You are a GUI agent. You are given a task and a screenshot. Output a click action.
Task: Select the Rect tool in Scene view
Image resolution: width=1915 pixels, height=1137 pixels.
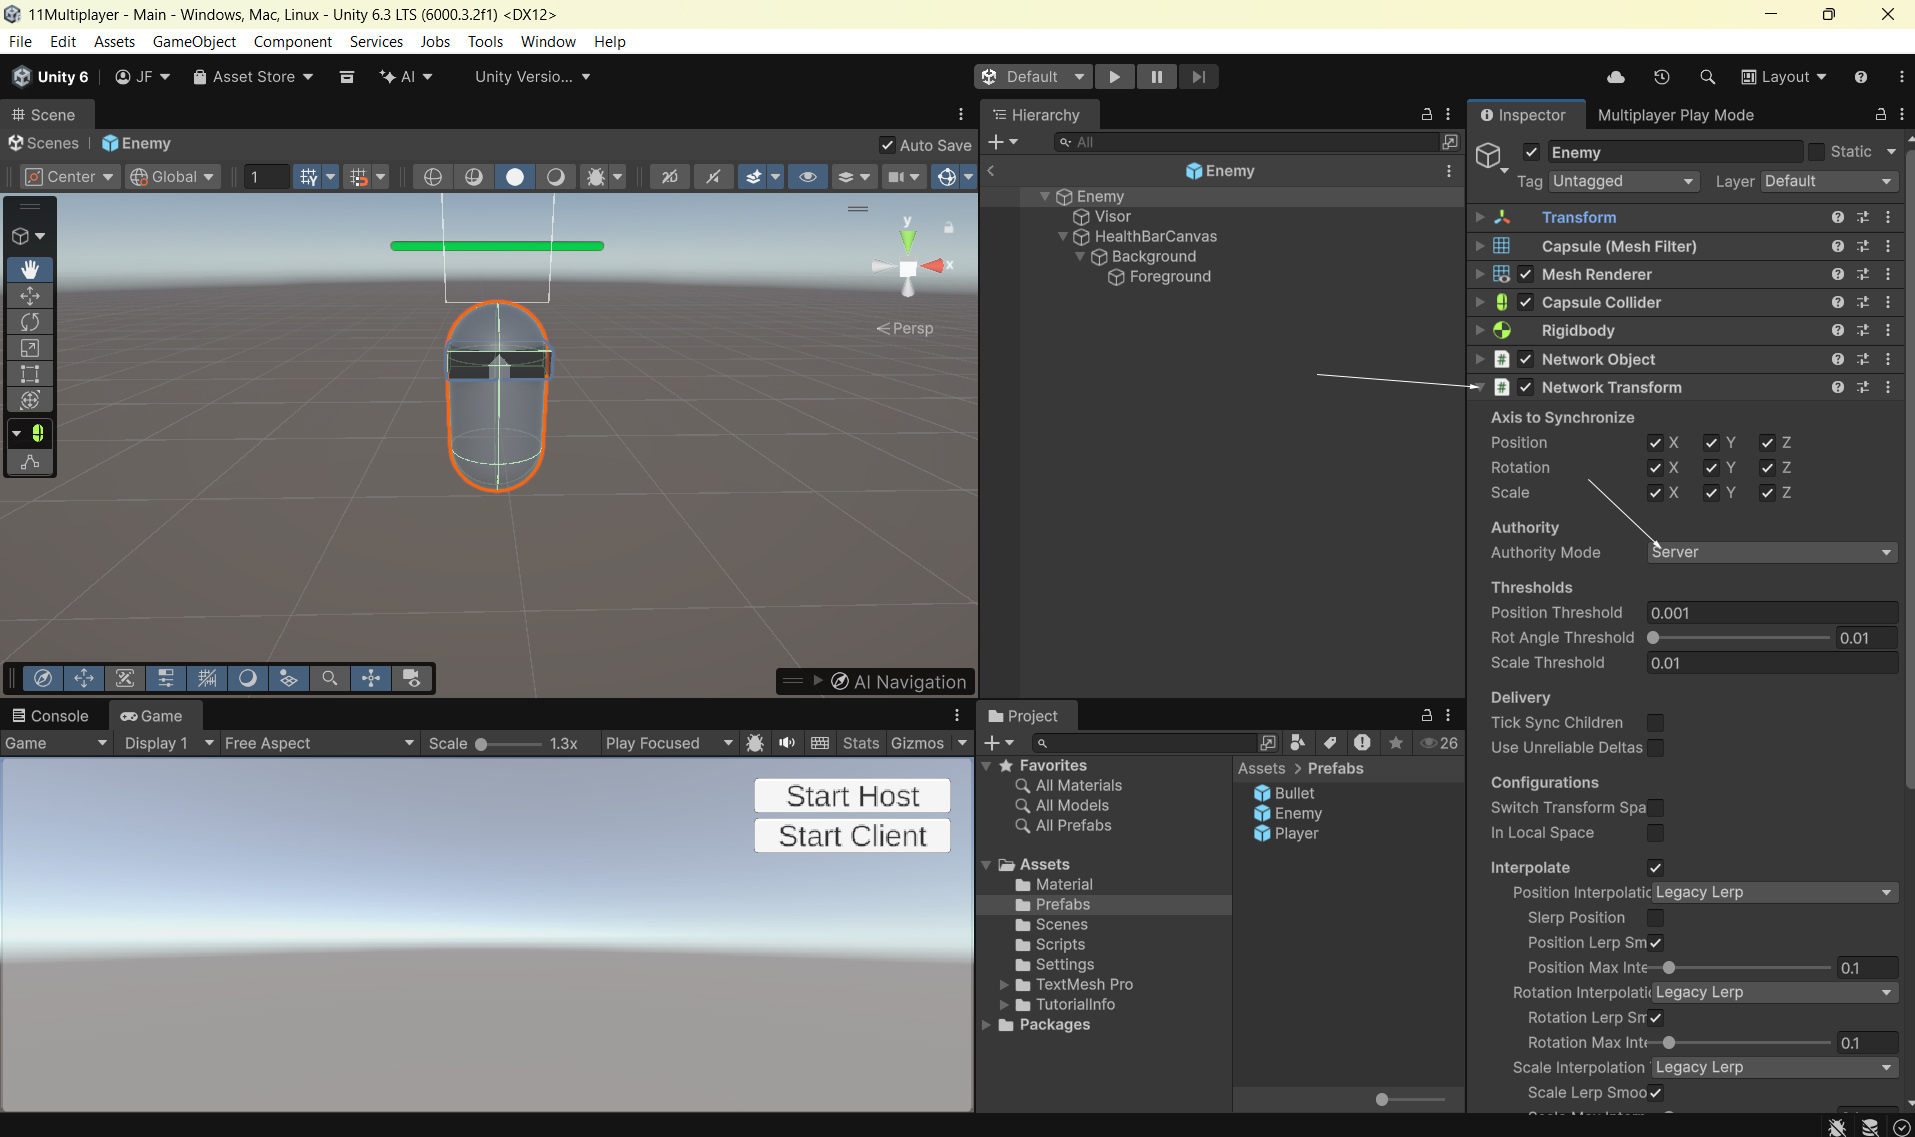[x=30, y=374]
